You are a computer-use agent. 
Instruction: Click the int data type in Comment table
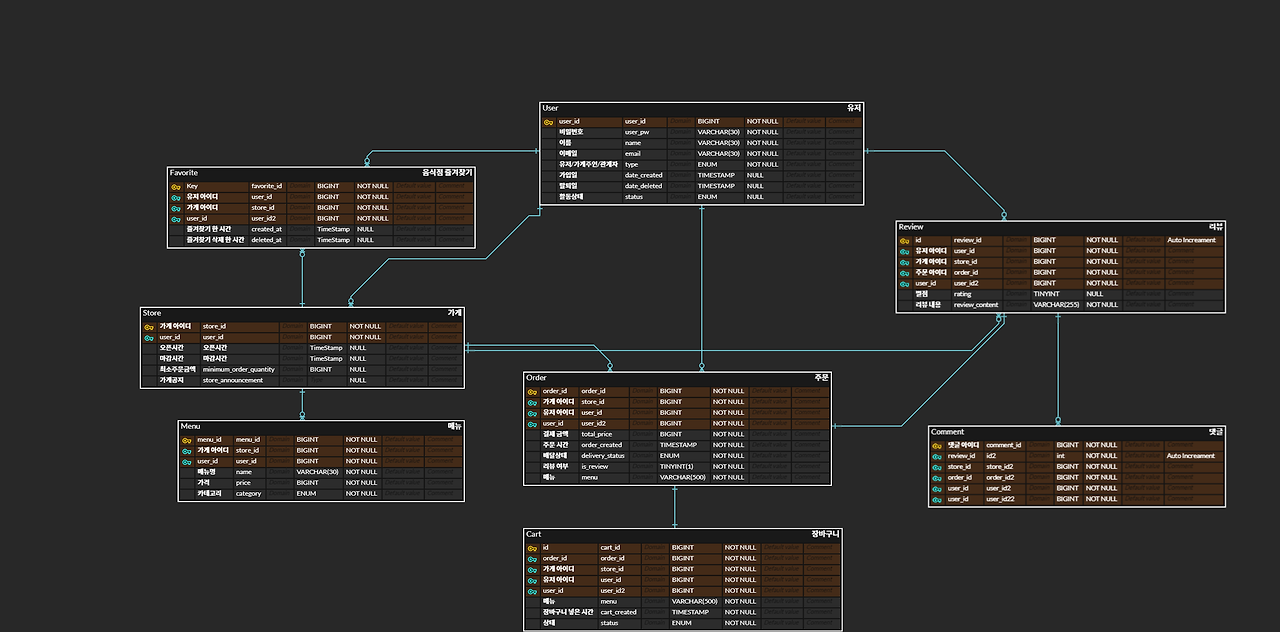pos(1062,457)
